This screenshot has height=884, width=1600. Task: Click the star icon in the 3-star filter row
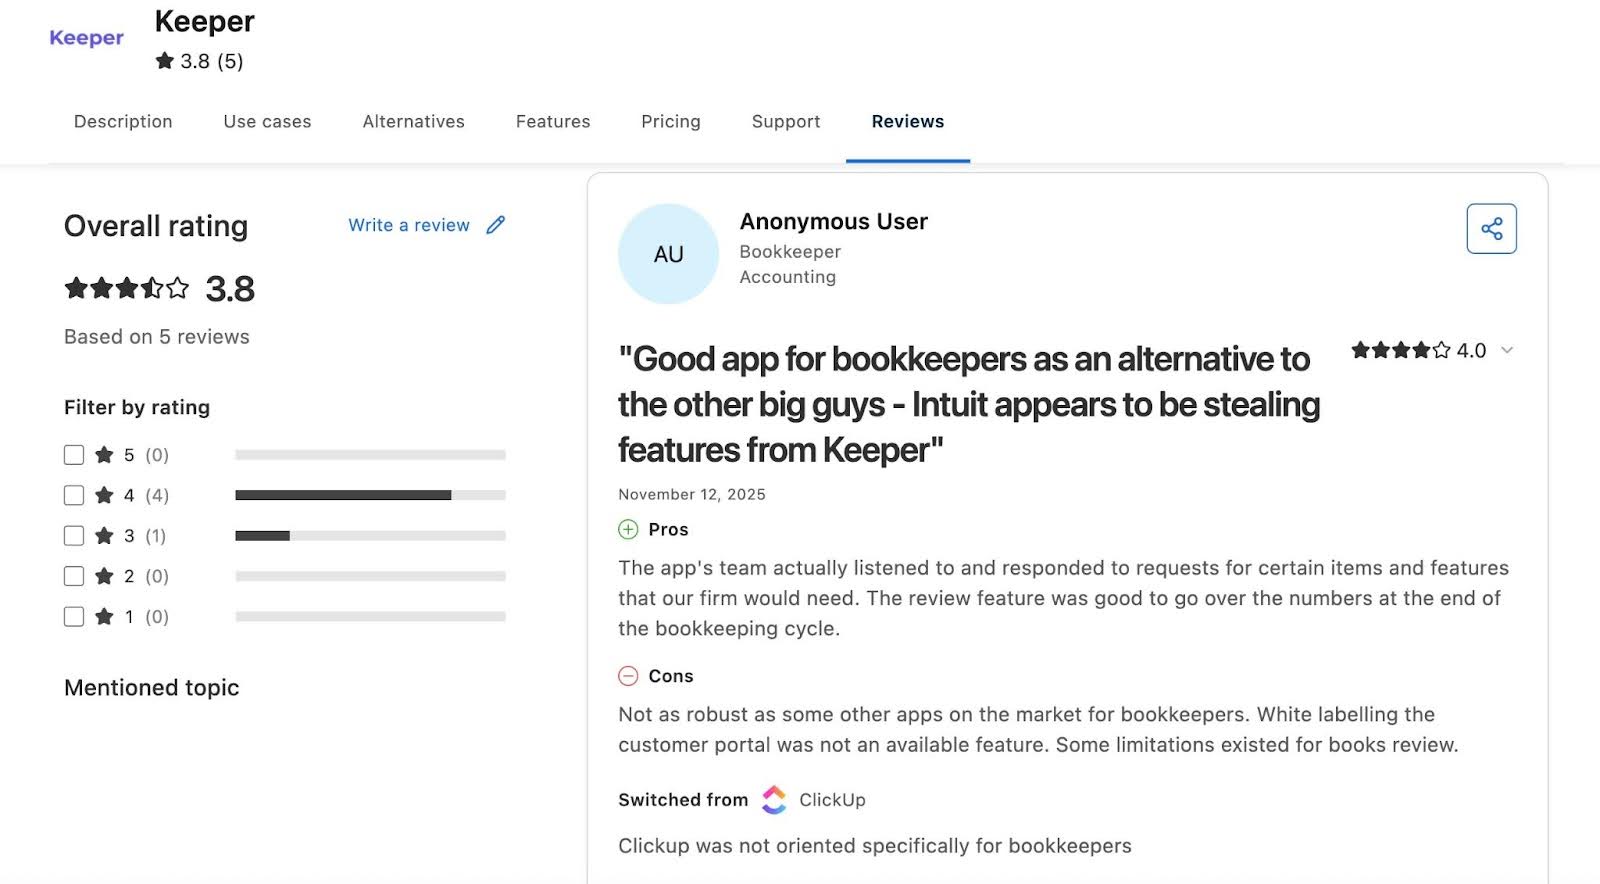tap(104, 536)
